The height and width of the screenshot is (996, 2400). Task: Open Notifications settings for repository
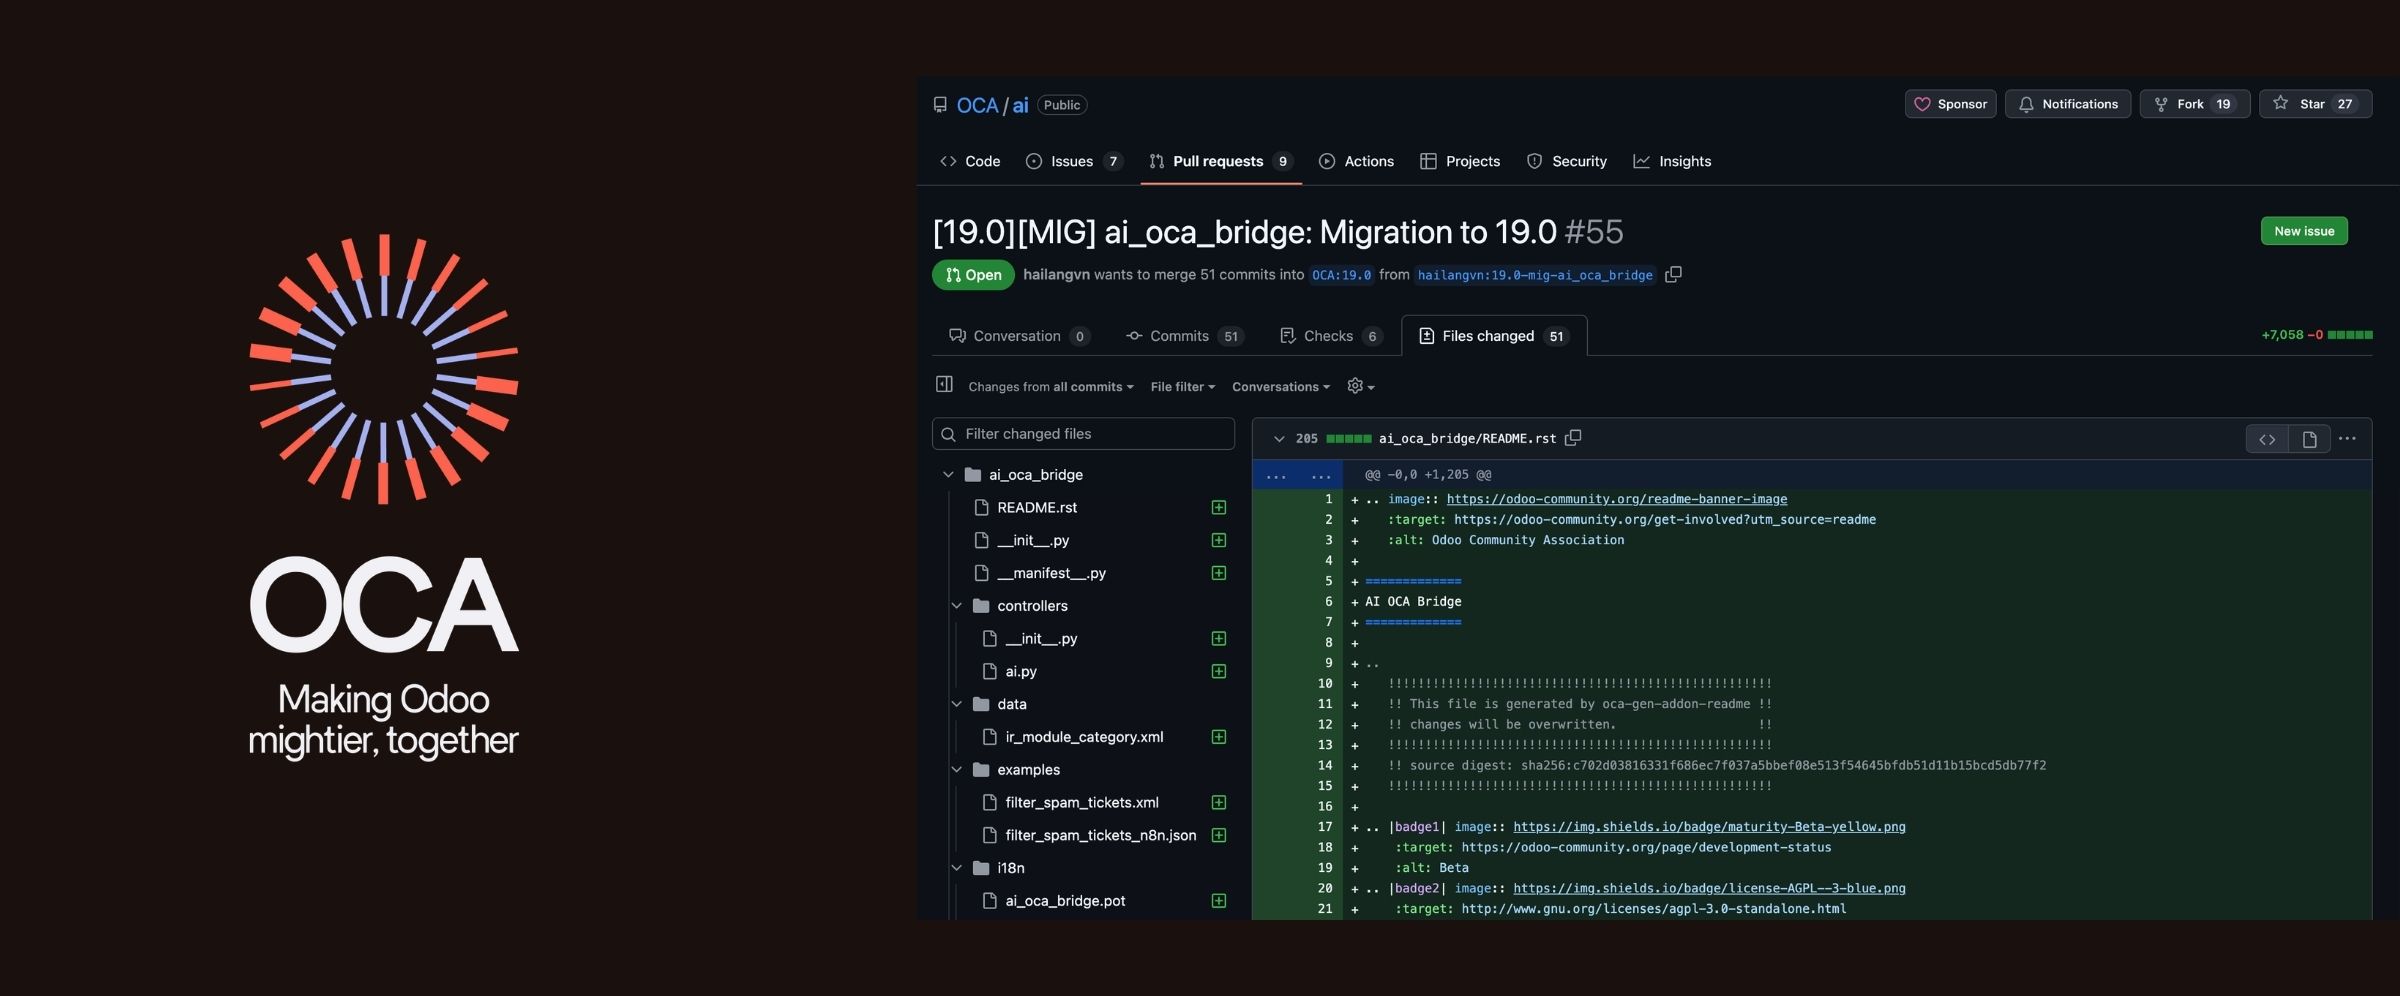[2067, 104]
